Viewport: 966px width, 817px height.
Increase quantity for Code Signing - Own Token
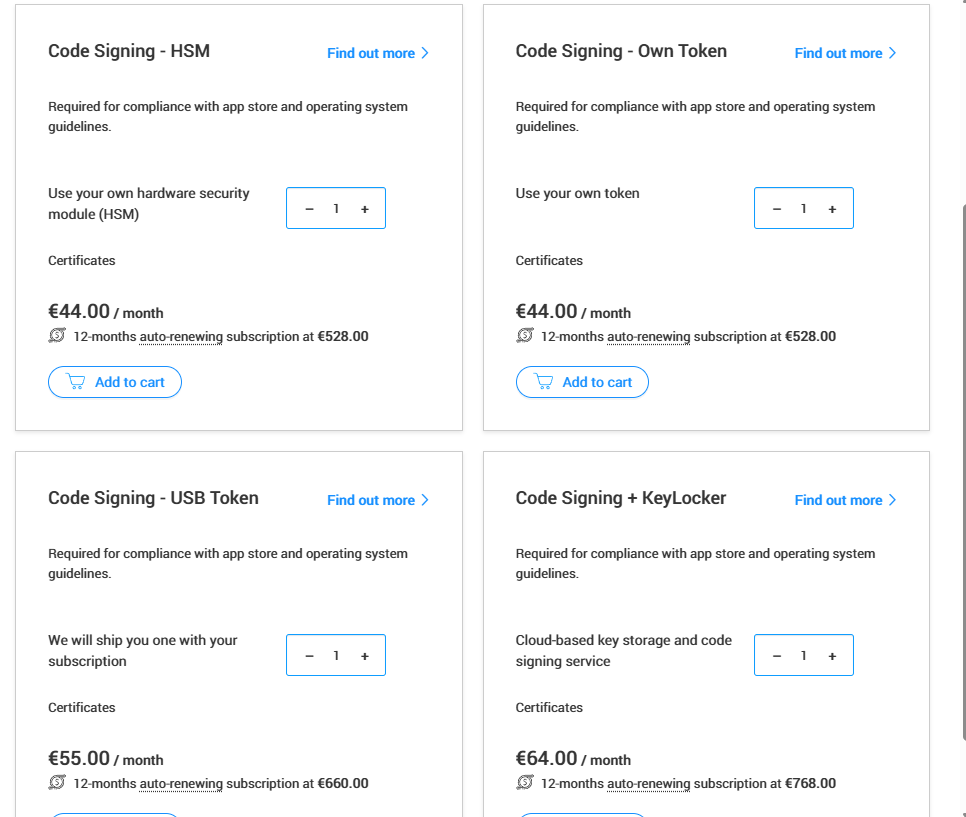click(x=832, y=209)
